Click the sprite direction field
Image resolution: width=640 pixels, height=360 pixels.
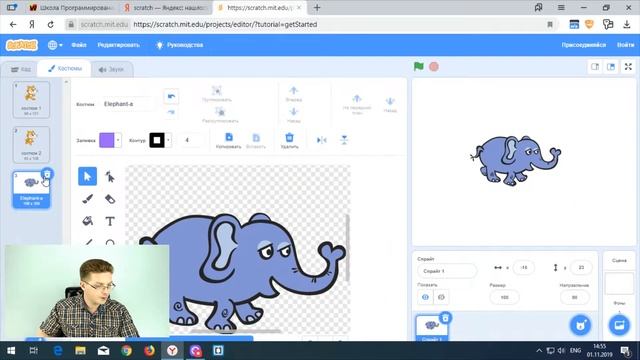(574, 297)
